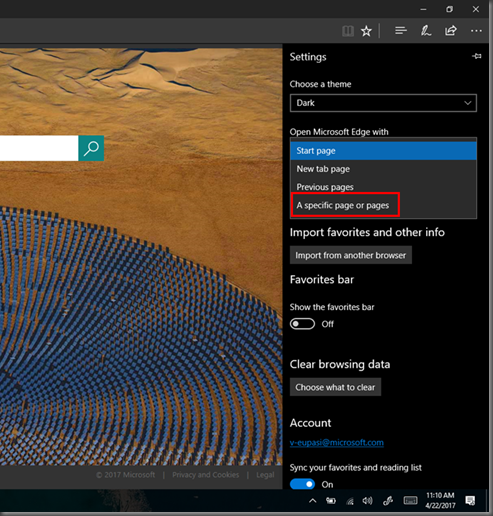Click Choose what to clear button
Screen dimensions: 493x516
pyautogui.click(x=335, y=387)
